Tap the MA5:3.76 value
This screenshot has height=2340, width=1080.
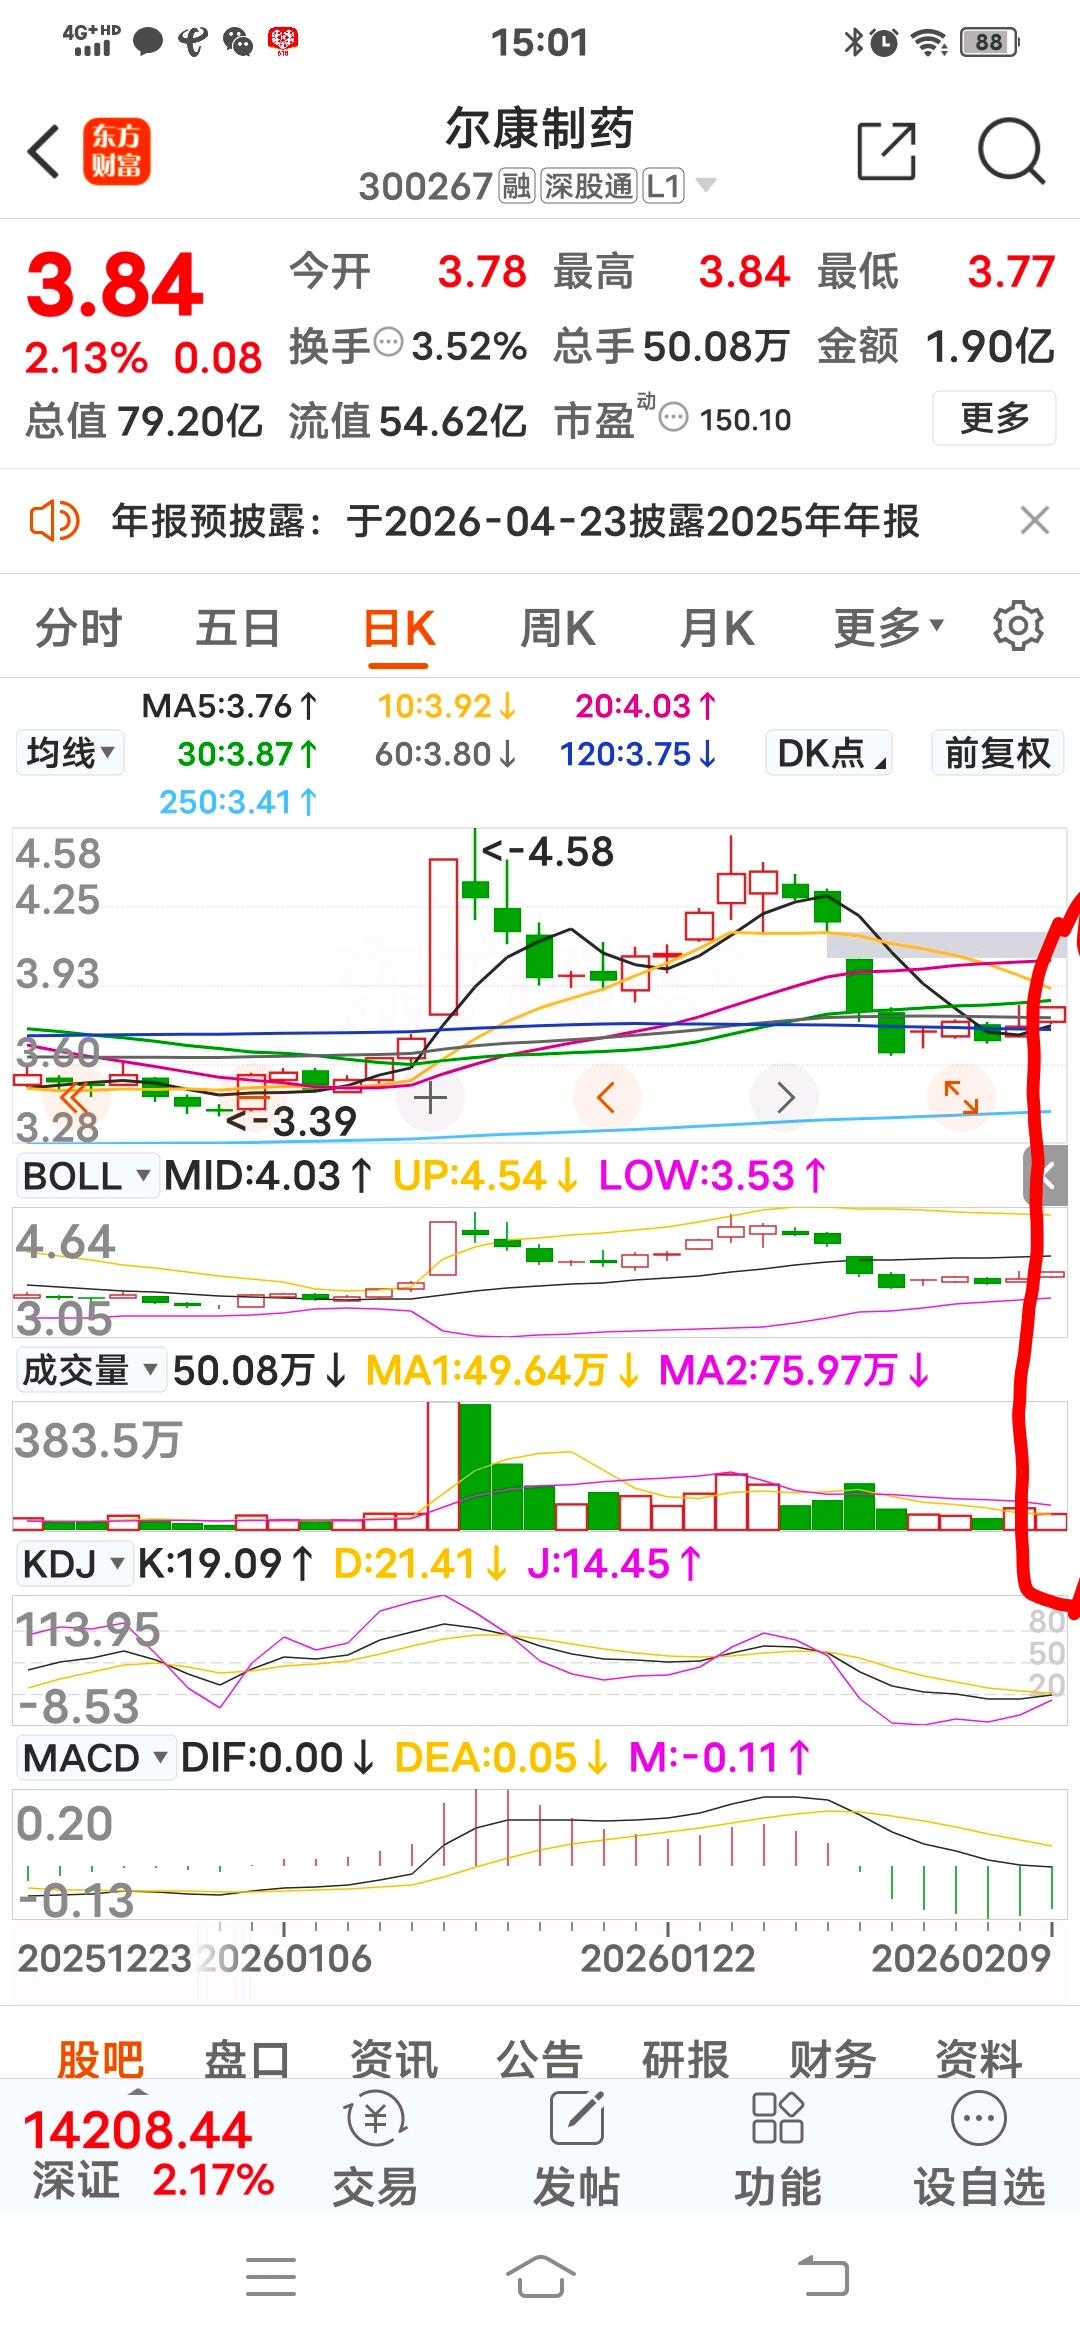230,706
